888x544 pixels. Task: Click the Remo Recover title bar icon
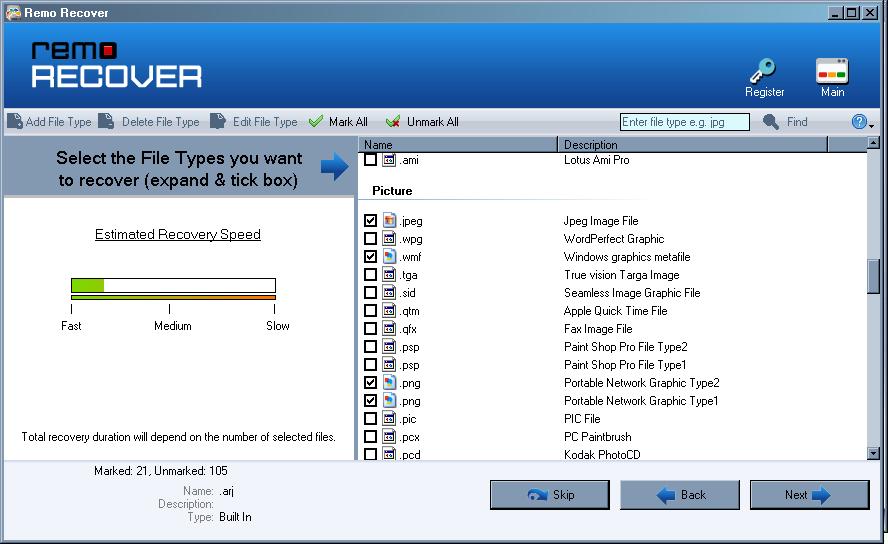(13, 12)
